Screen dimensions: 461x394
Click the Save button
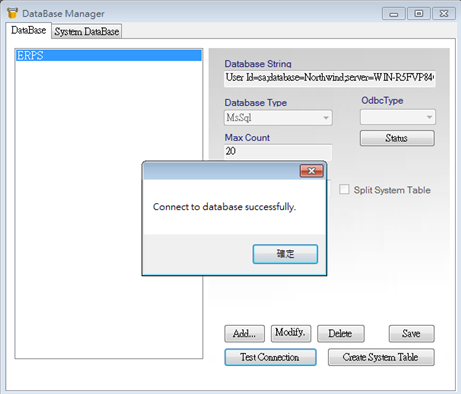[x=411, y=334]
